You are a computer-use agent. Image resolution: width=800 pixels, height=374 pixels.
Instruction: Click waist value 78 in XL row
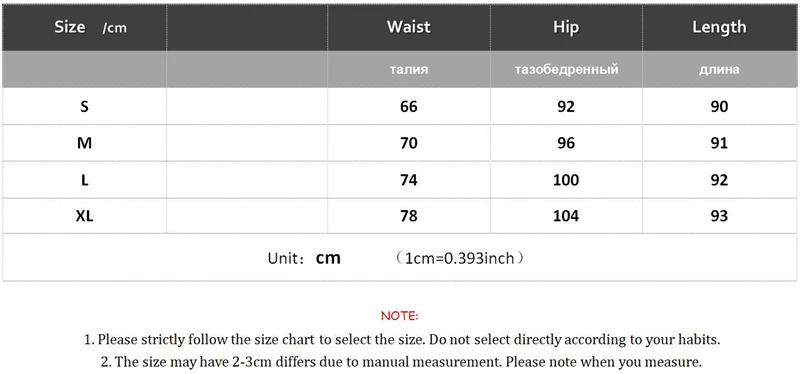tap(409, 216)
